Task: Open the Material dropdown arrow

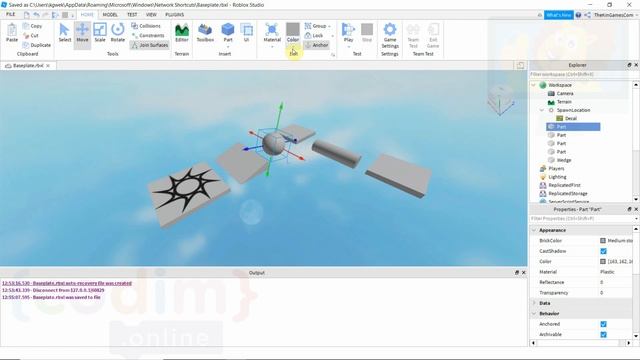Action: pos(272,47)
